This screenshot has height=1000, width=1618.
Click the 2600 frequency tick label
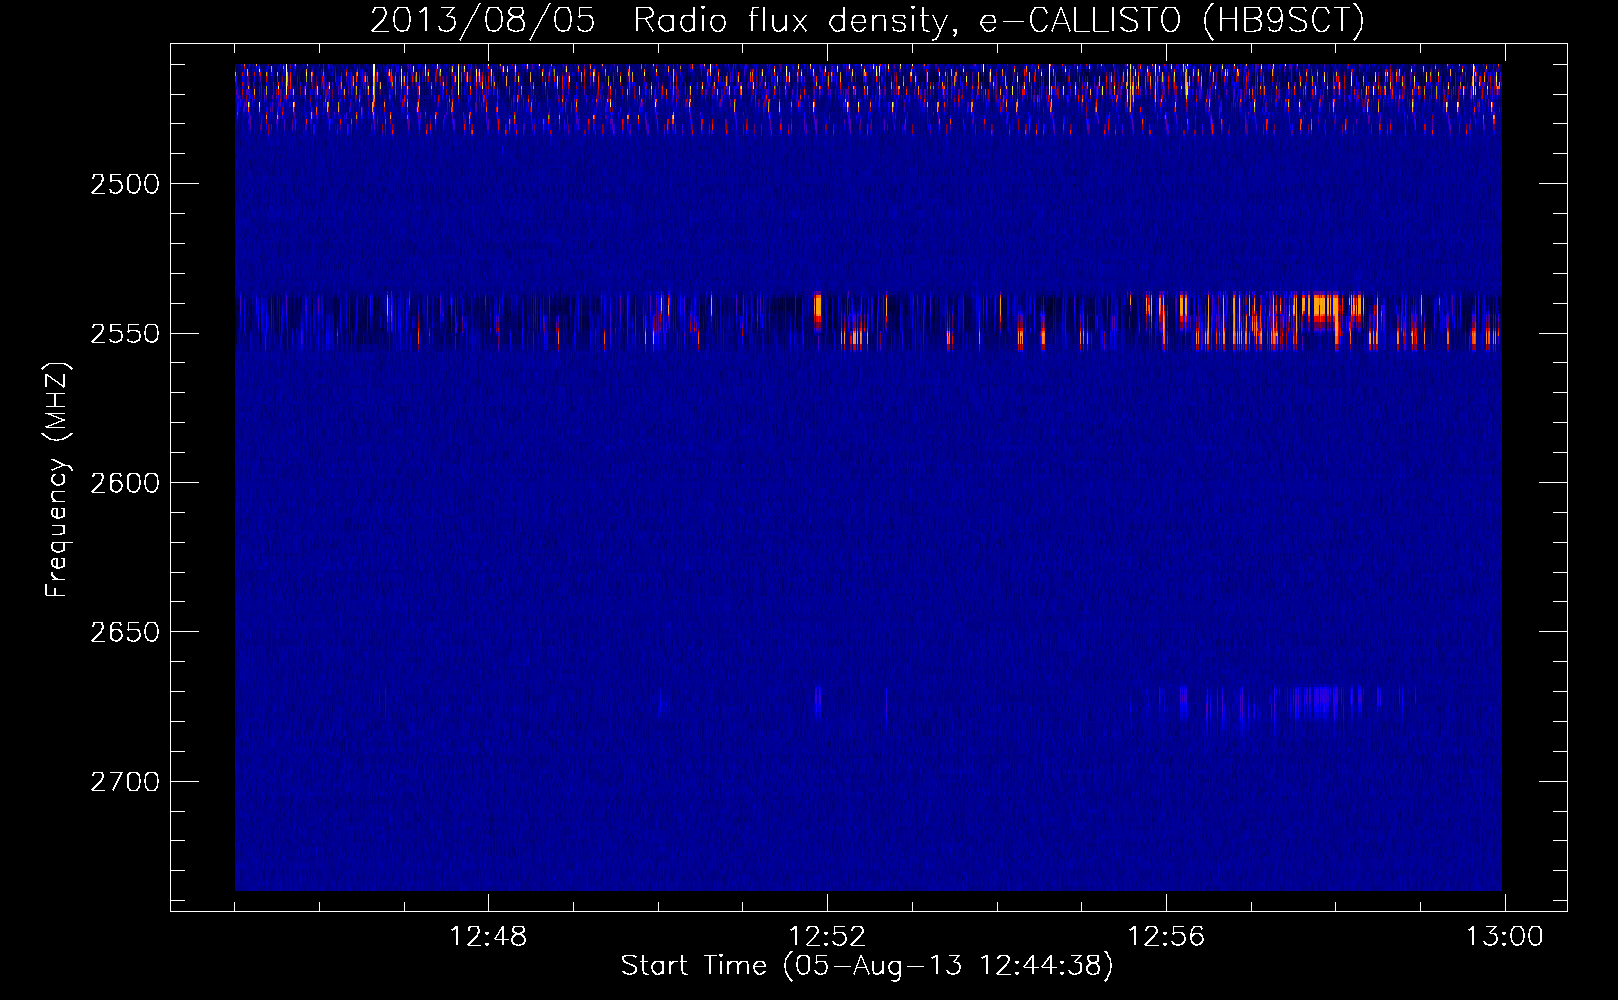(x=125, y=483)
